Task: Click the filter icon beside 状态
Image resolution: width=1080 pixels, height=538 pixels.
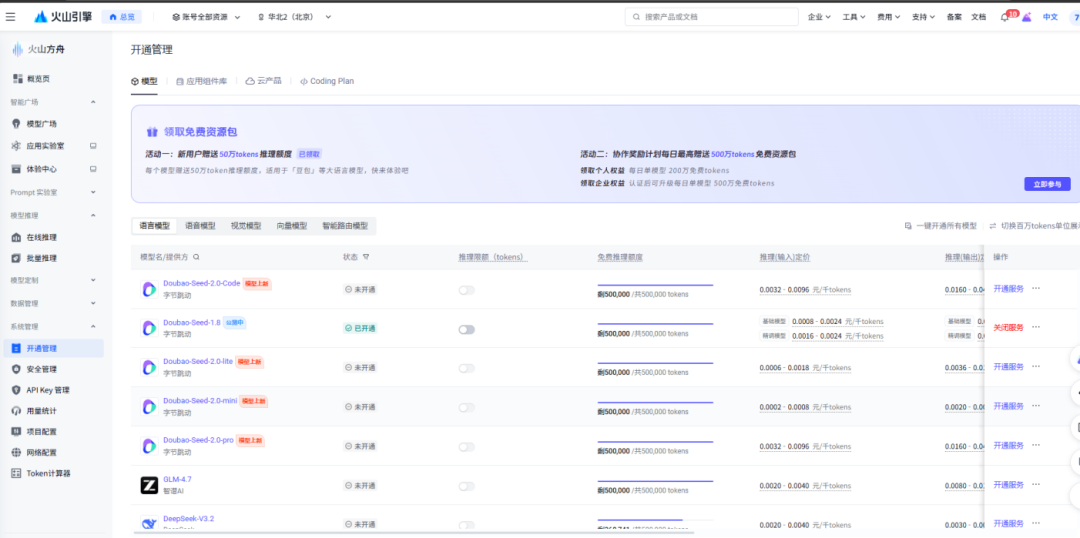Action: tap(366, 257)
